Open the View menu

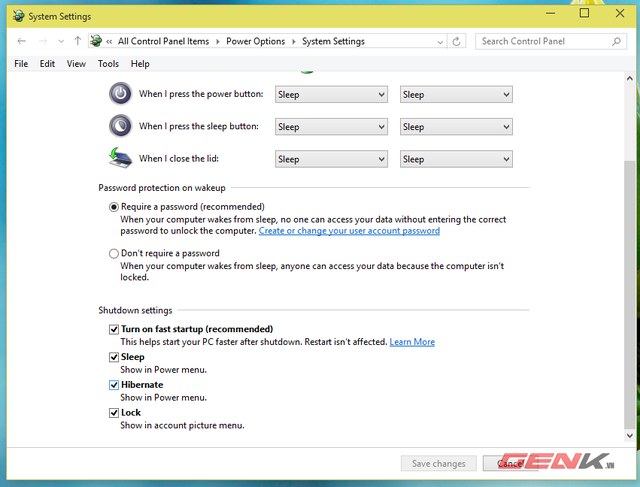point(76,64)
